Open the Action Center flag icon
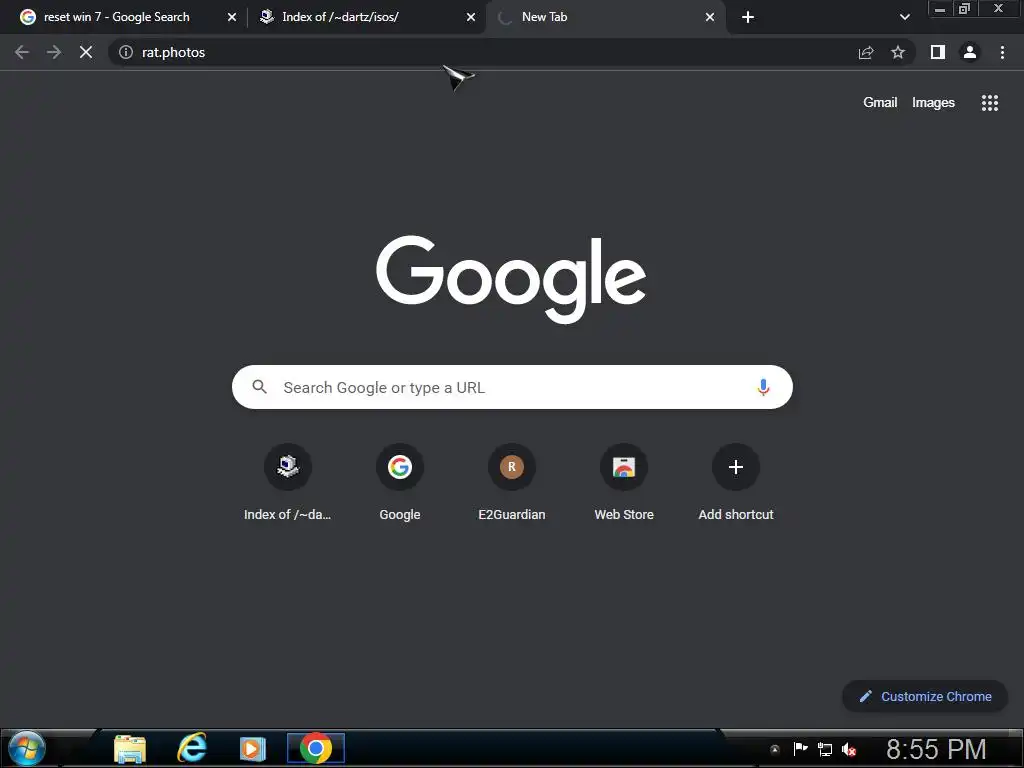The image size is (1024, 768). [800, 749]
